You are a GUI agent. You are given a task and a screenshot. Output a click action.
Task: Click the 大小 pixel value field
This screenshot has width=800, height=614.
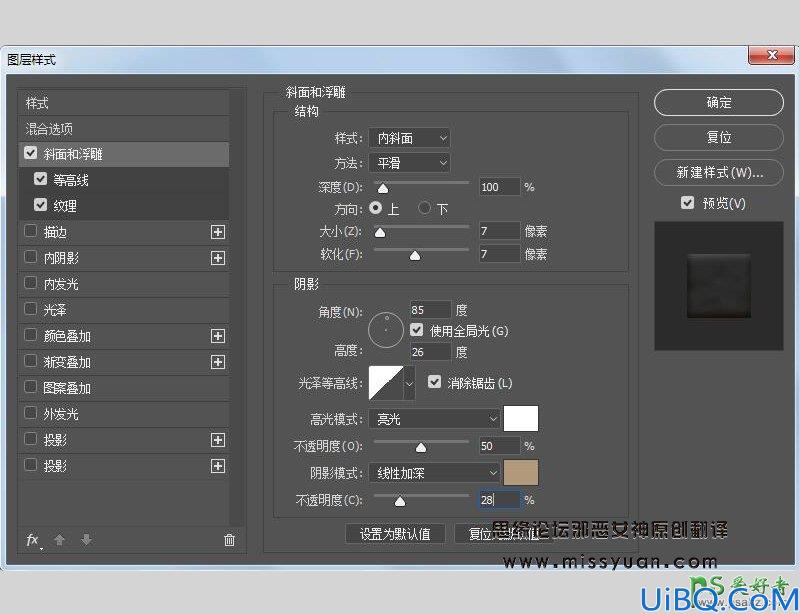(499, 231)
